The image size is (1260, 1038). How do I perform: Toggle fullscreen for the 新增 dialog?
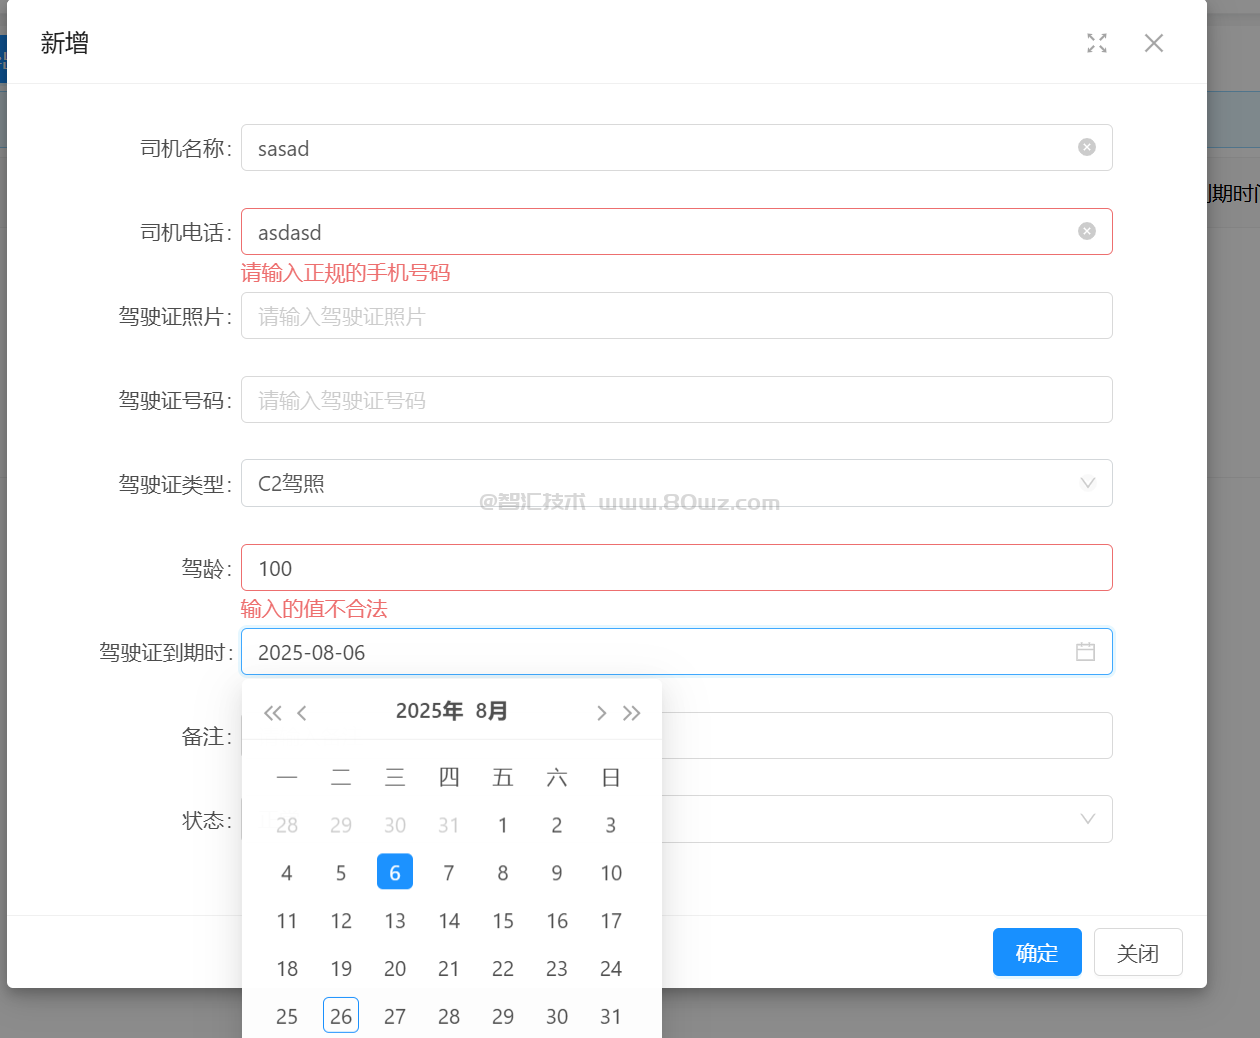point(1097,43)
